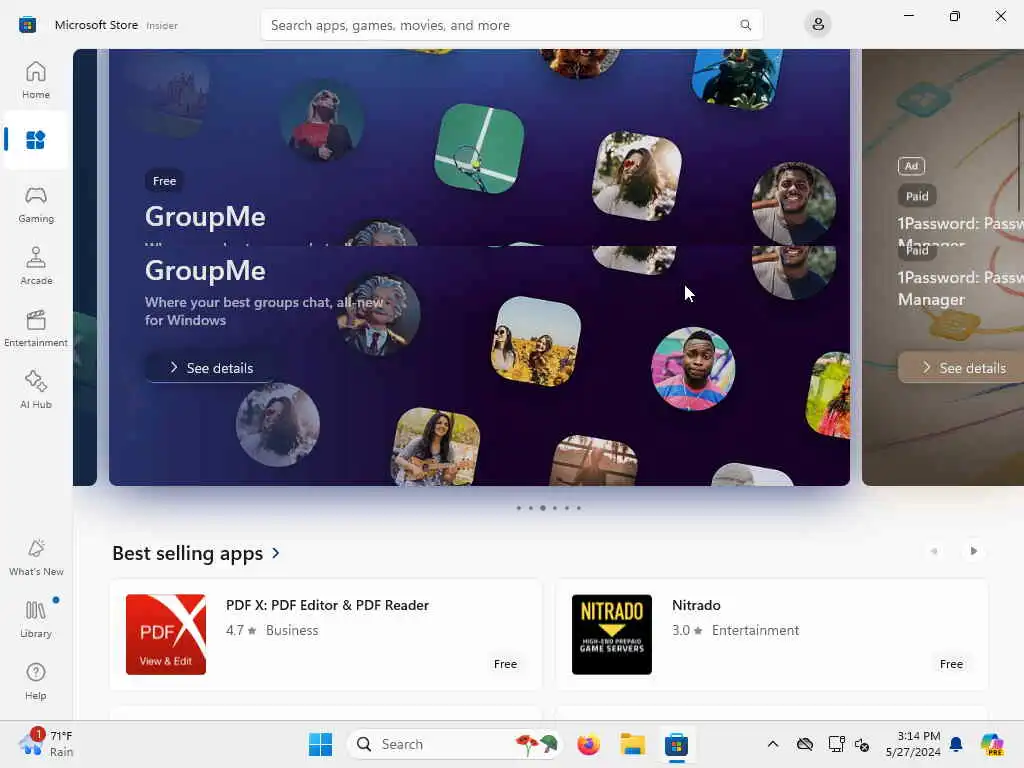
Task: Open the Windows Start menu
Action: coord(320,744)
